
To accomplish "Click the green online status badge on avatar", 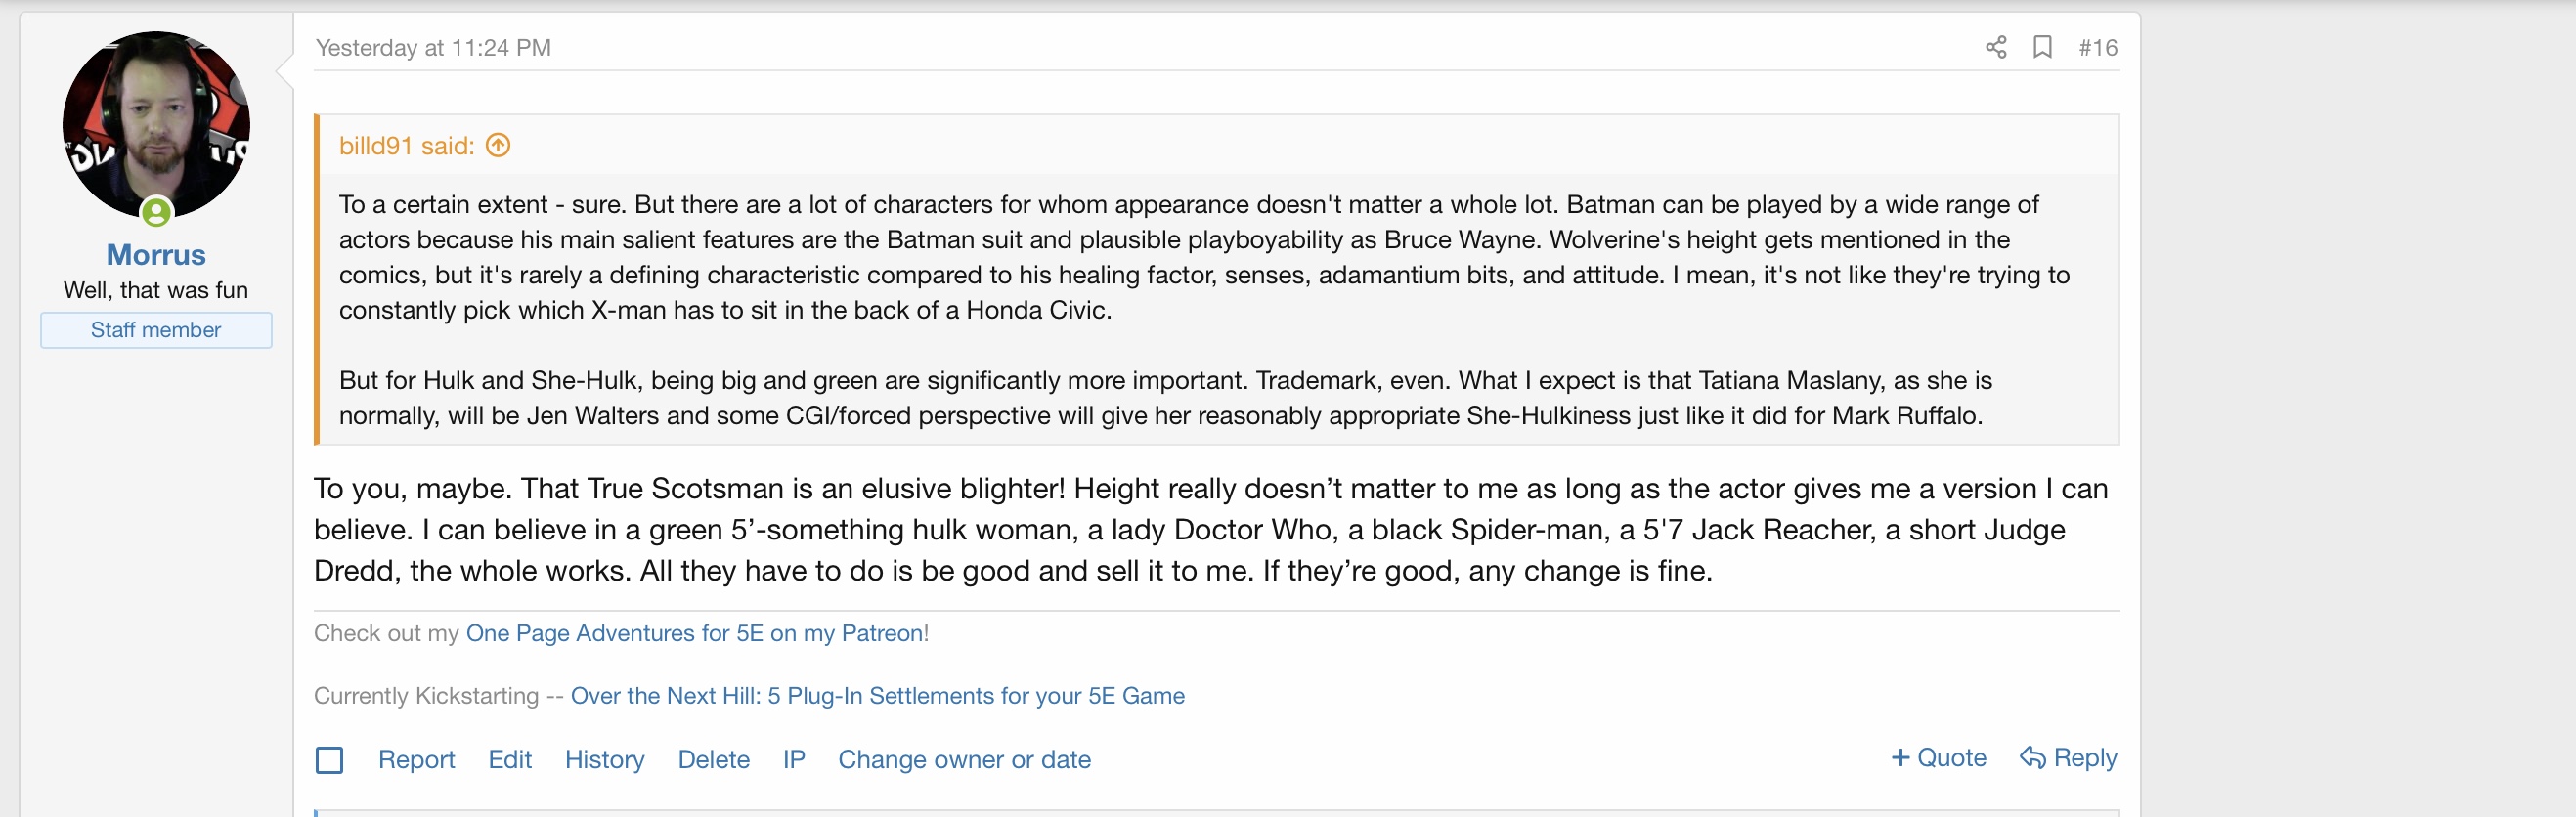I will (x=156, y=212).
